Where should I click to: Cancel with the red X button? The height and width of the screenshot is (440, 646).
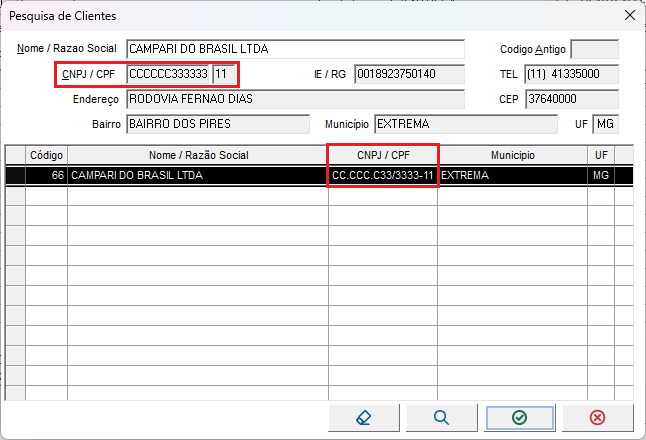[597, 418]
